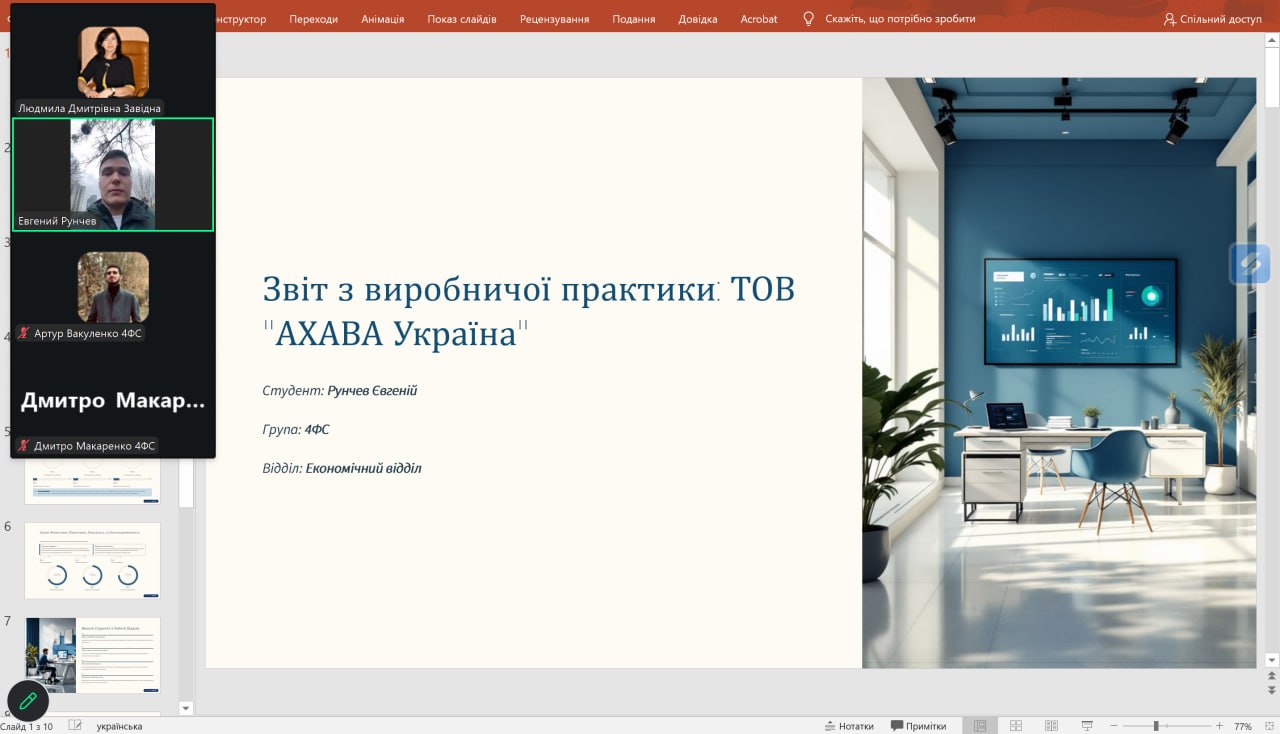Switch to Reading view

(x=1051, y=726)
